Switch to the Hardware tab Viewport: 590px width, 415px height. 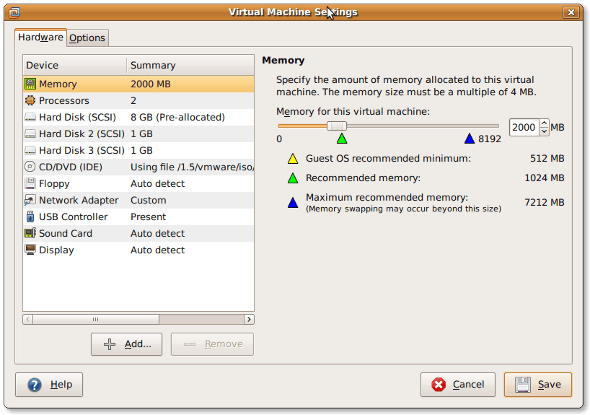click(x=41, y=37)
